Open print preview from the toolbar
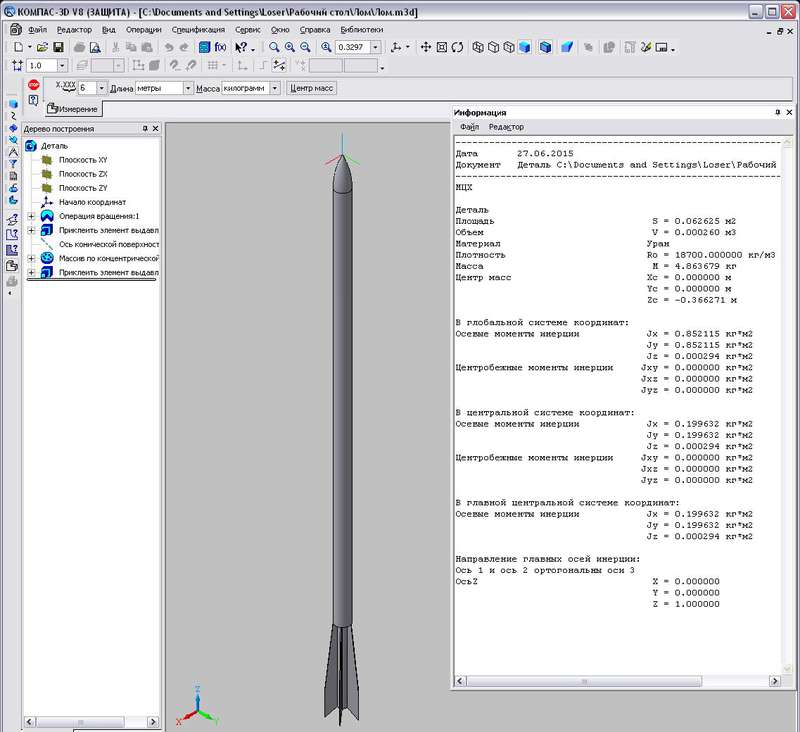Image resolution: width=800 pixels, height=732 pixels. point(95,47)
